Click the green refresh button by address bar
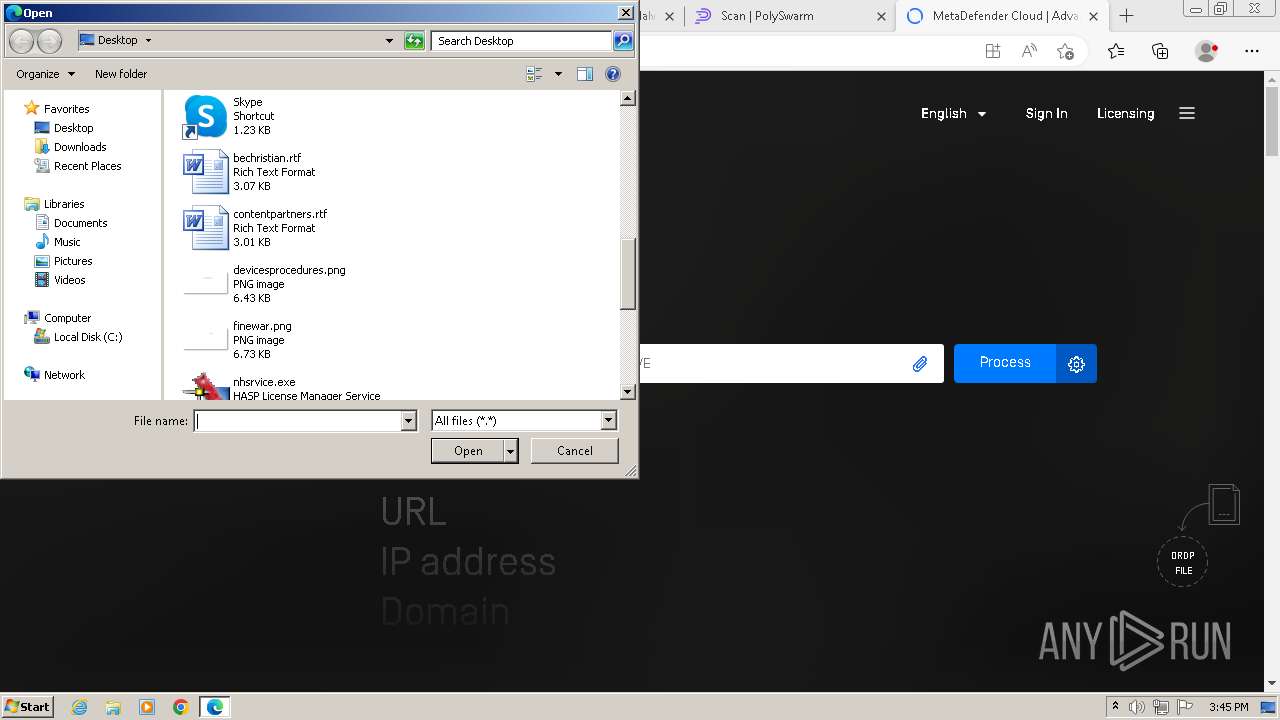Screen dimensions: 1280x720 [414, 41]
